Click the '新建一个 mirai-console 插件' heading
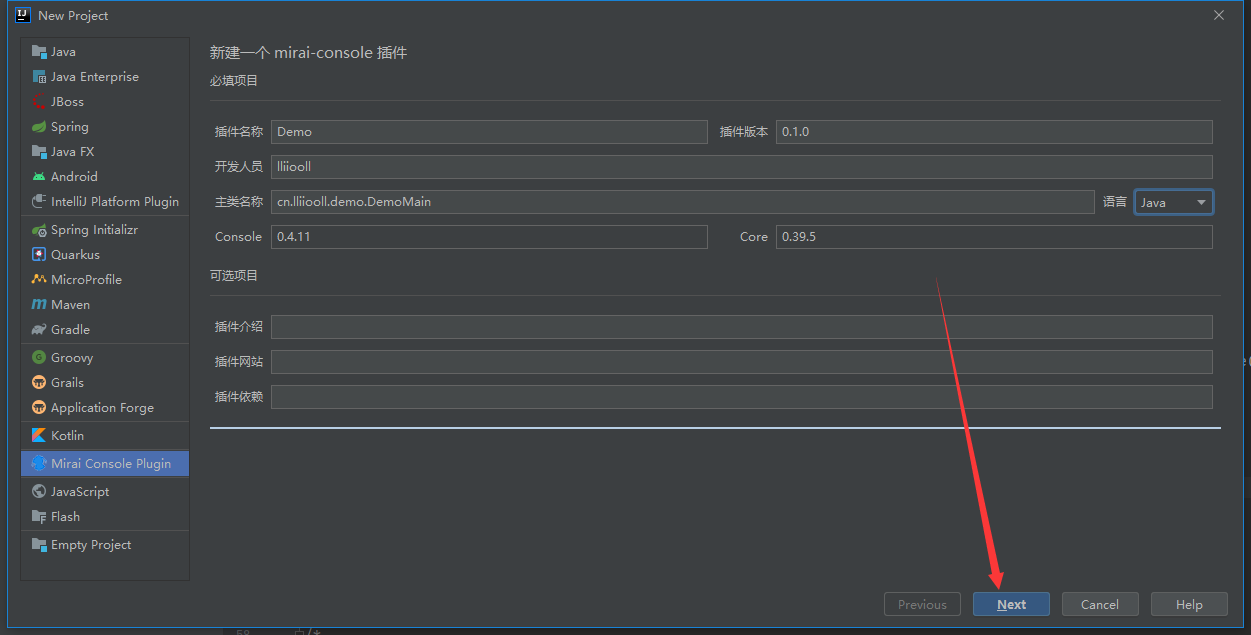 coord(308,53)
